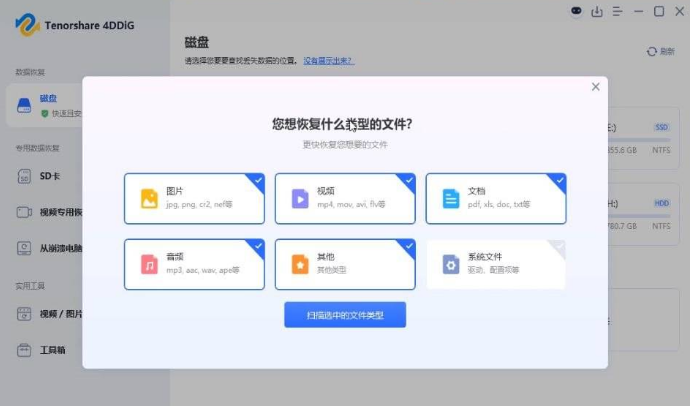The width and height of the screenshot is (690, 406).
Task: Open the hamburger menu icon in title bar
Action: (617, 11)
